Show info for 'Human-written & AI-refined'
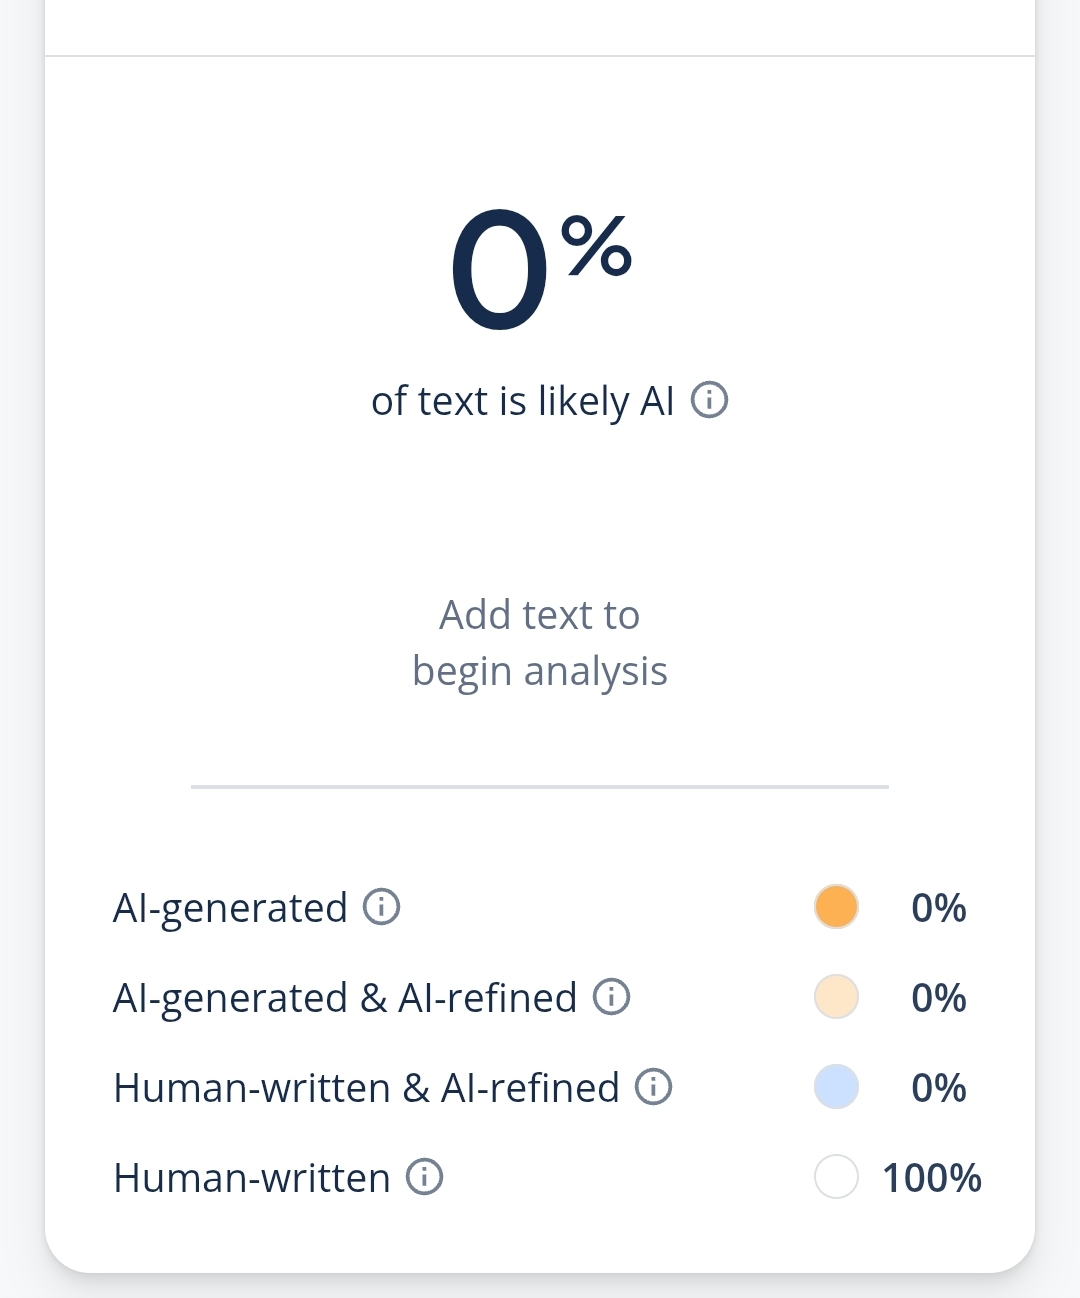 654,1087
